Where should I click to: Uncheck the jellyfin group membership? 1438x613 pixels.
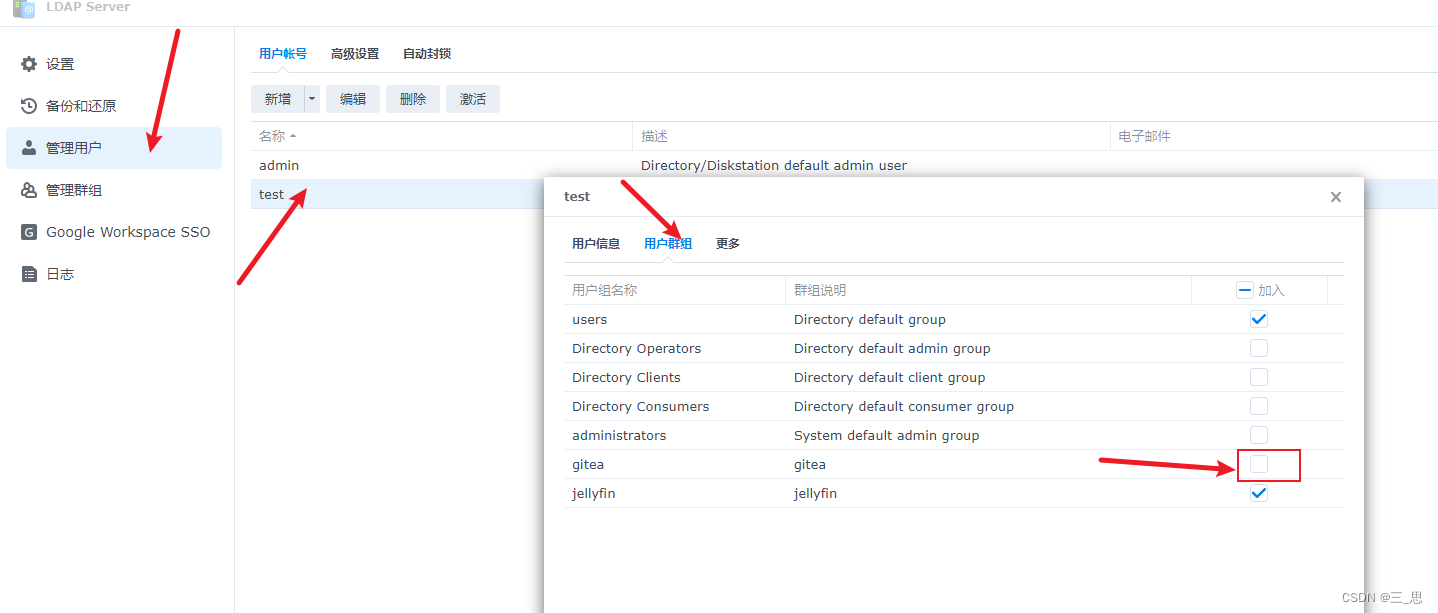pos(1259,493)
